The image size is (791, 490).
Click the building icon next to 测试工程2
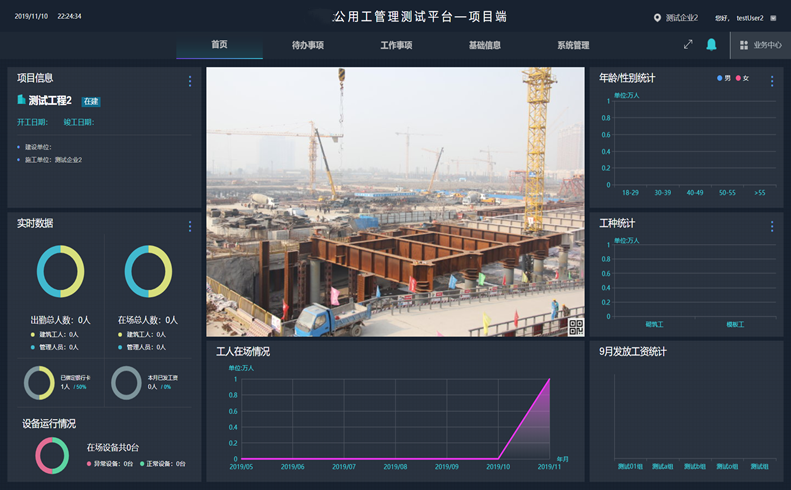click(x=21, y=100)
